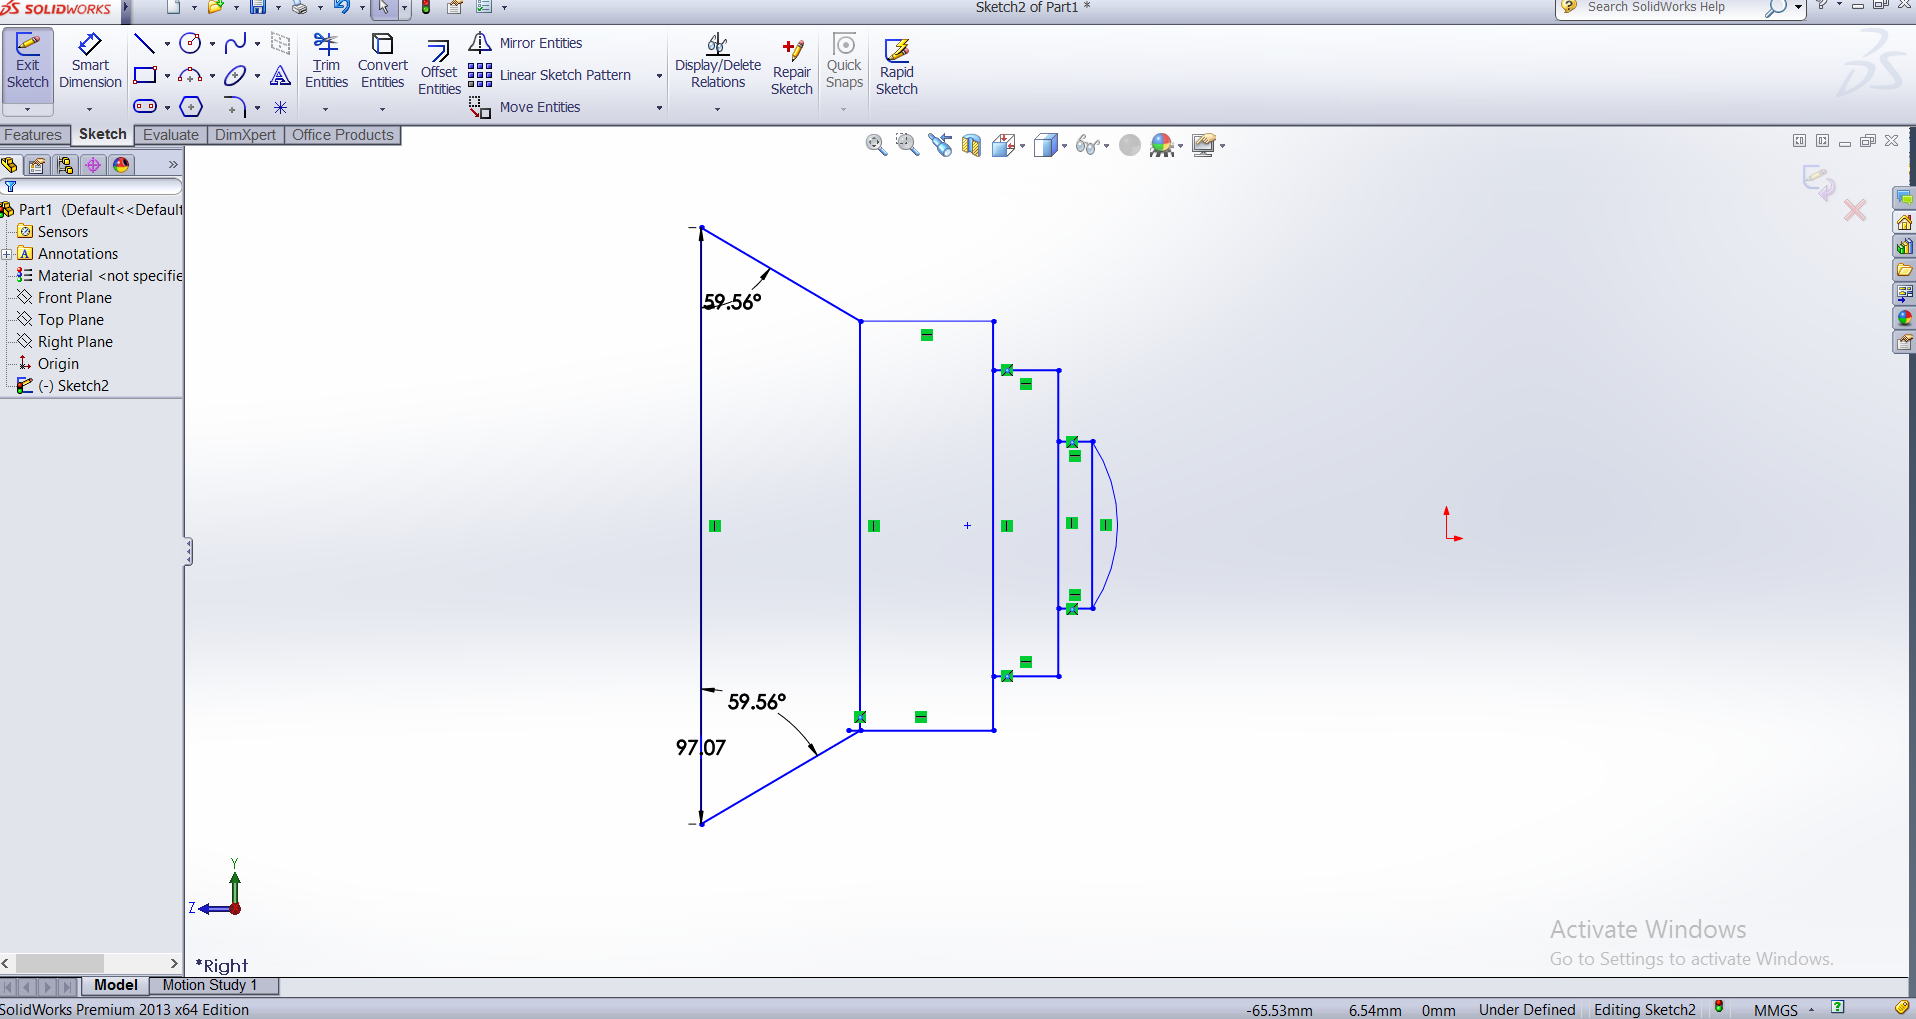Viewport: 1916px width, 1019px height.
Task: Click the Zoom to Fit icon
Action: tap(876, 146)
